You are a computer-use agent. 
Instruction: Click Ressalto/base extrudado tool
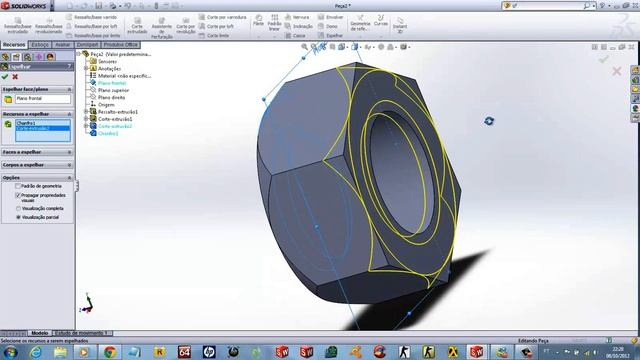point(18,25)
